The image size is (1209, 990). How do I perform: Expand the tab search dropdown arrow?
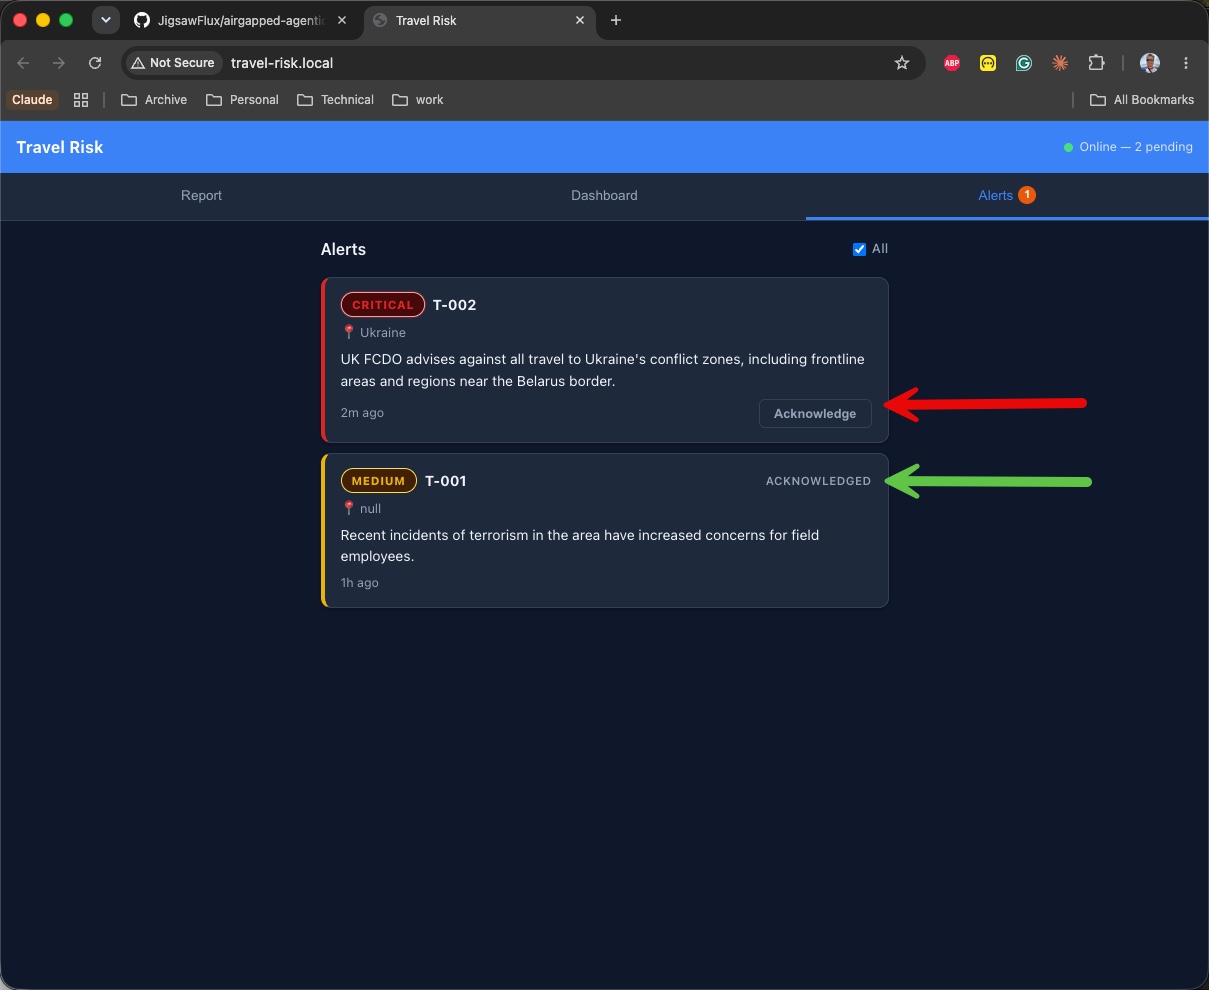[105, 20]
